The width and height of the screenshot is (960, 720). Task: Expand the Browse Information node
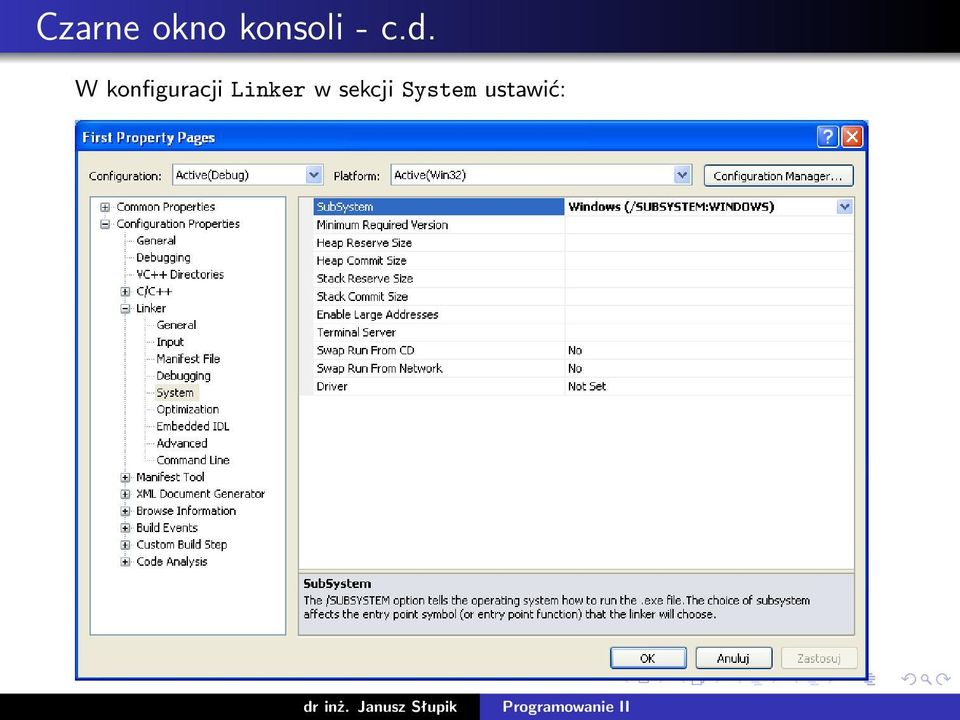click(125, 511)
